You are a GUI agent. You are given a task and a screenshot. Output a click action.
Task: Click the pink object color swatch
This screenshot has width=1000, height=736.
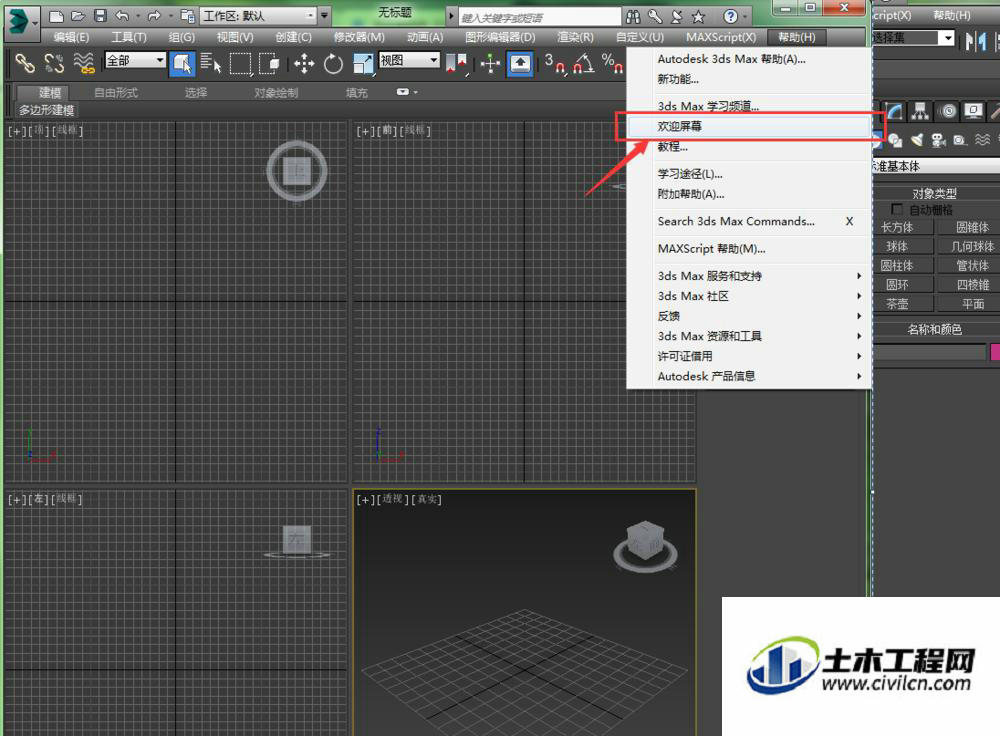pyautogui.click(x=995, y=351)
